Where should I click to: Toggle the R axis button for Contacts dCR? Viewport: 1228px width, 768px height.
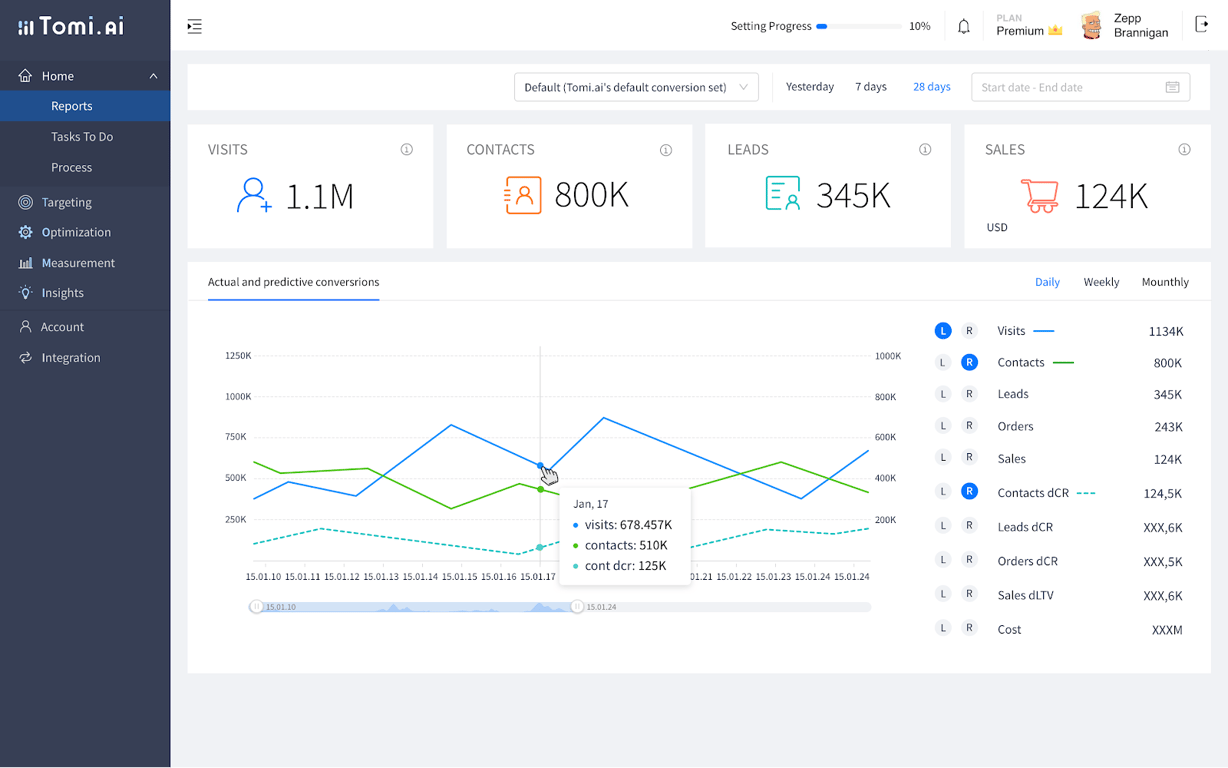tap(969, 491)
